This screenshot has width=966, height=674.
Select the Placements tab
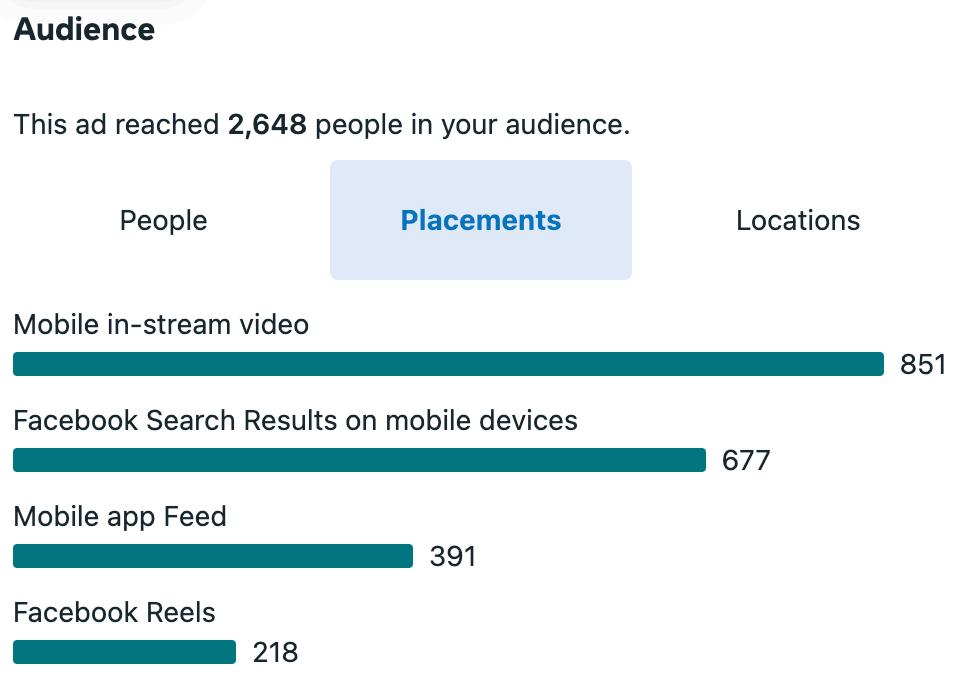tap(481, 221)
